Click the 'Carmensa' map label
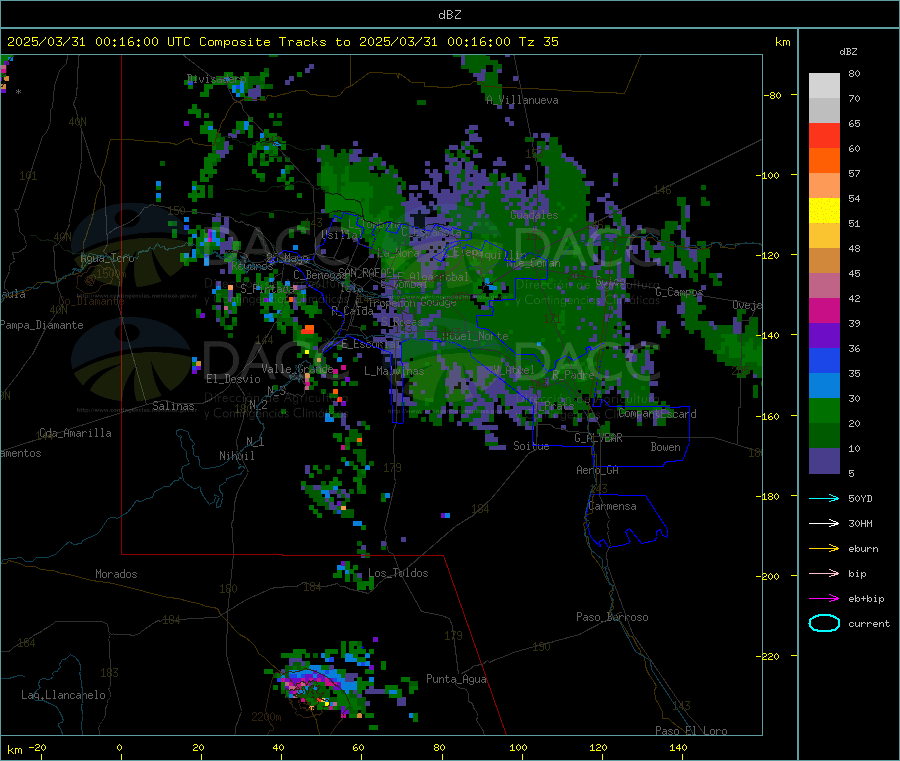This screenshot has height=761, width=900. click(x=612, y=506)
